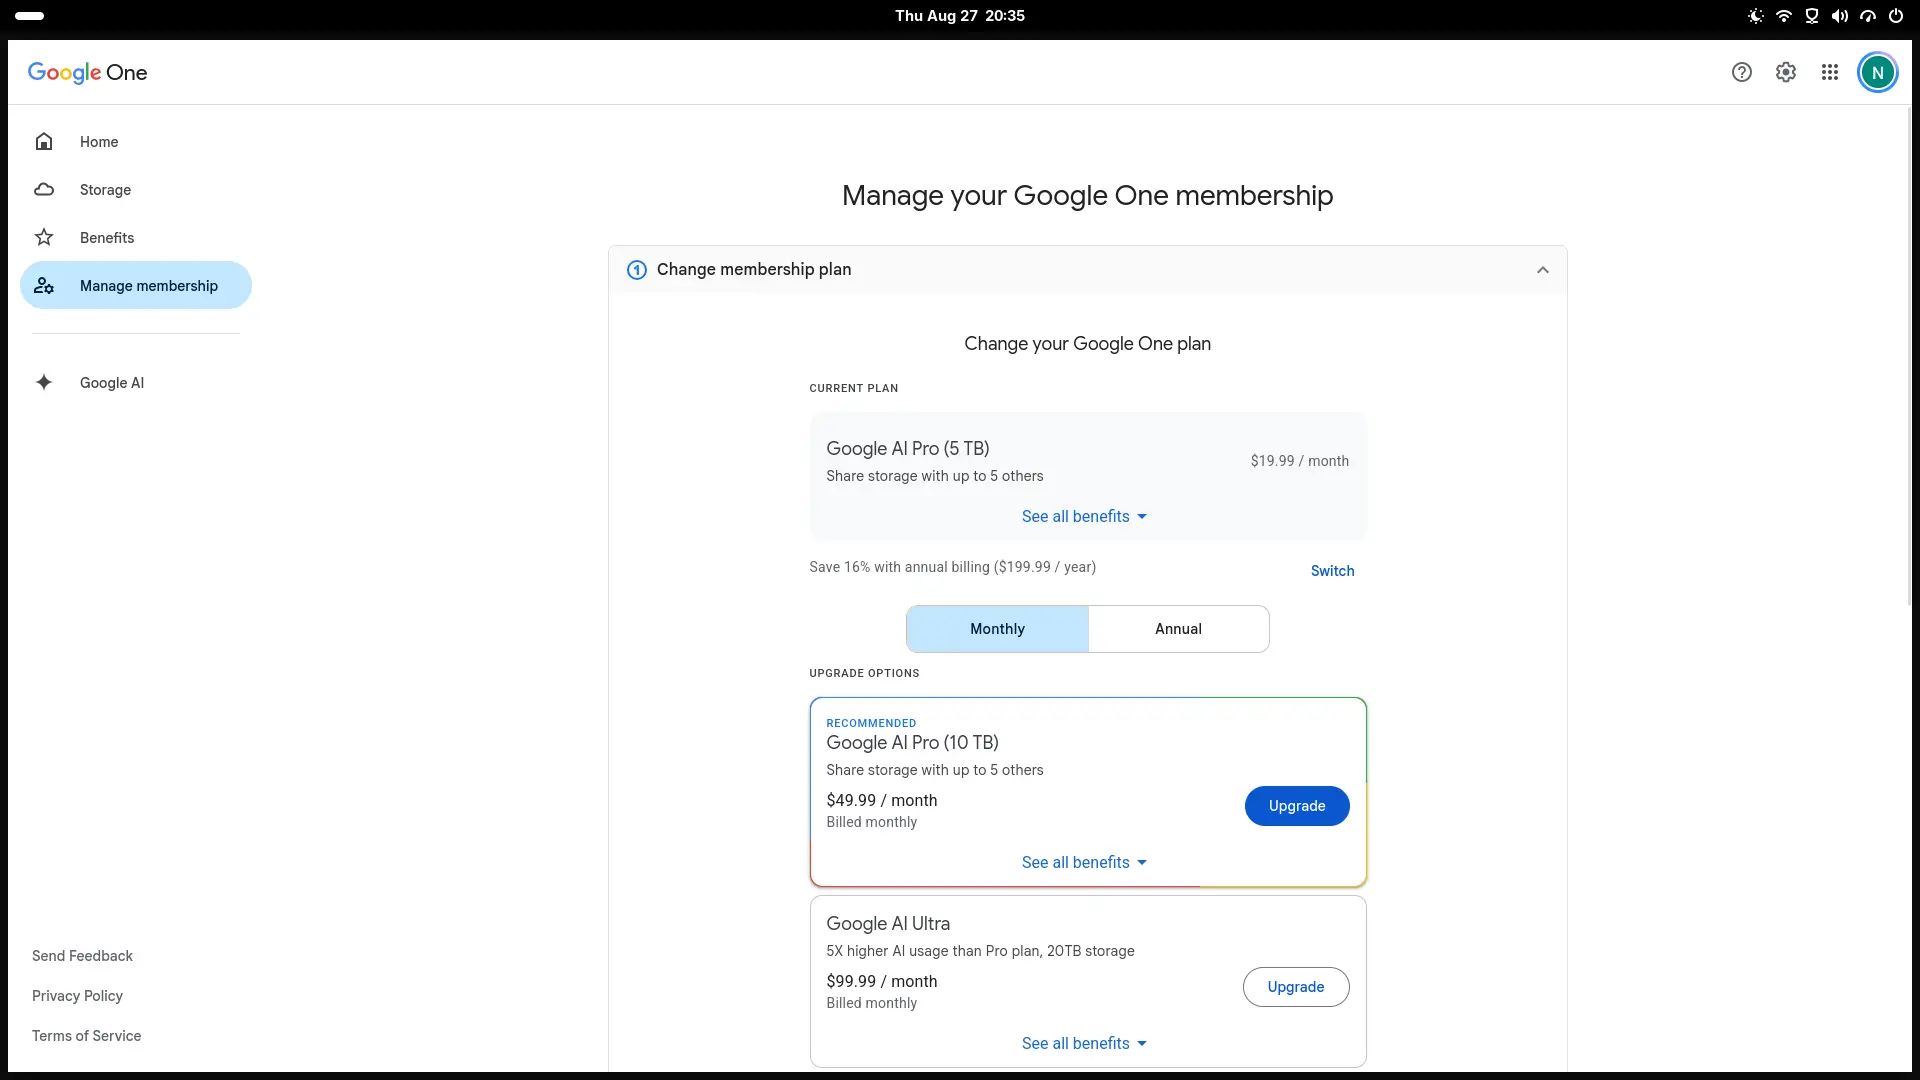Select Annual billing toggle
This screenshot has height=1080, width=1920.
click(1179, 629)
